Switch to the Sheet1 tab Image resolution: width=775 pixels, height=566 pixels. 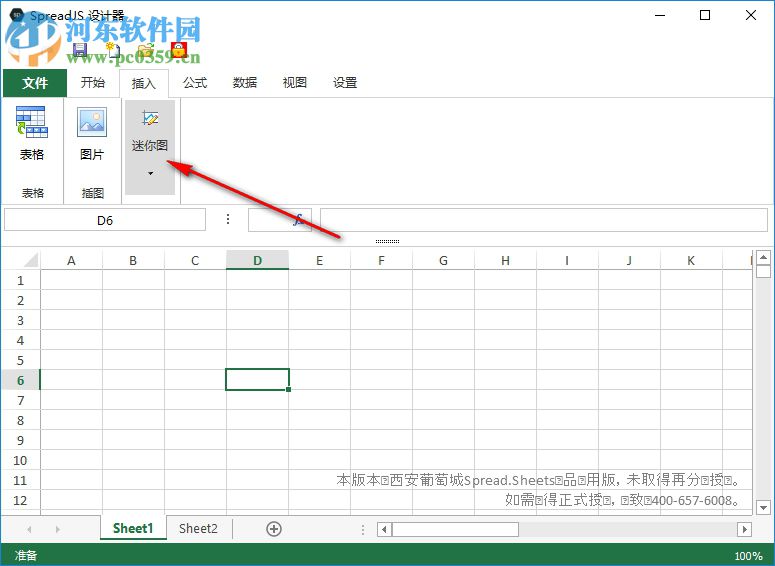[x=133, y=528]
